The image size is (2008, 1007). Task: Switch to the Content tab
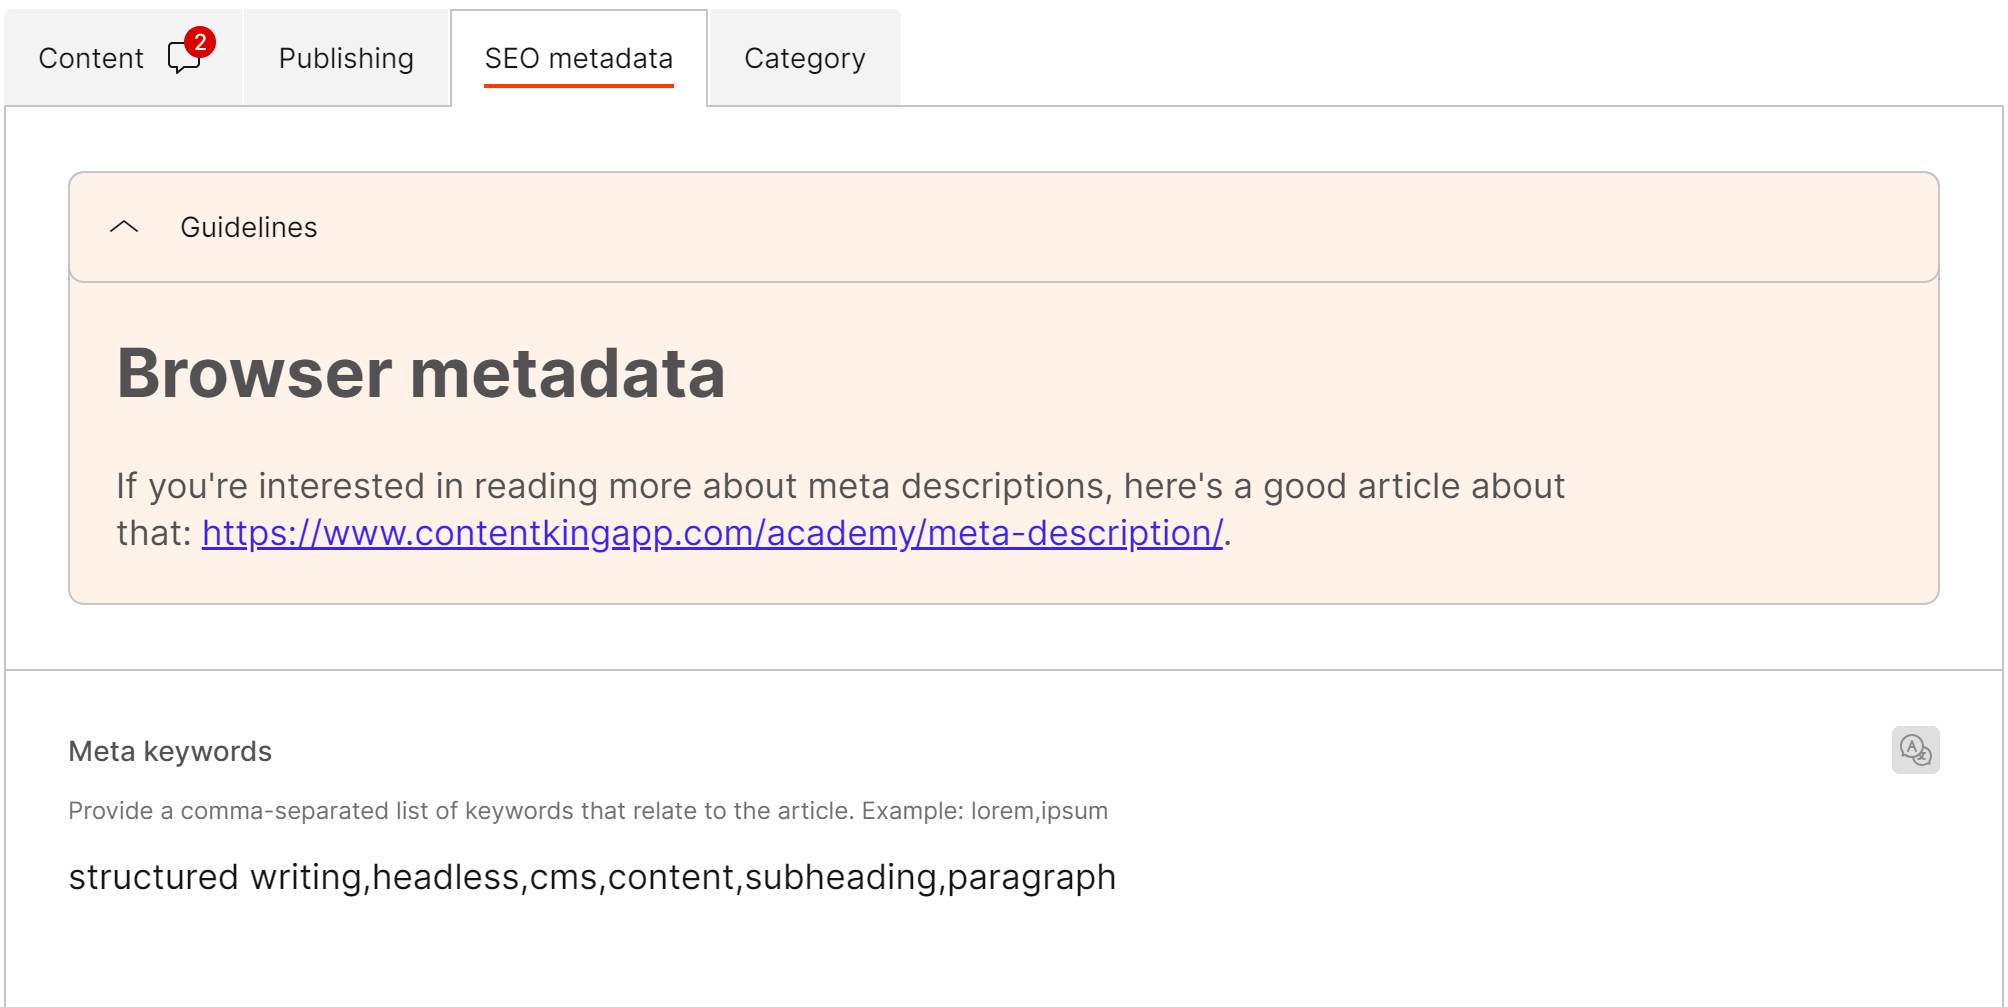(91, 58)
